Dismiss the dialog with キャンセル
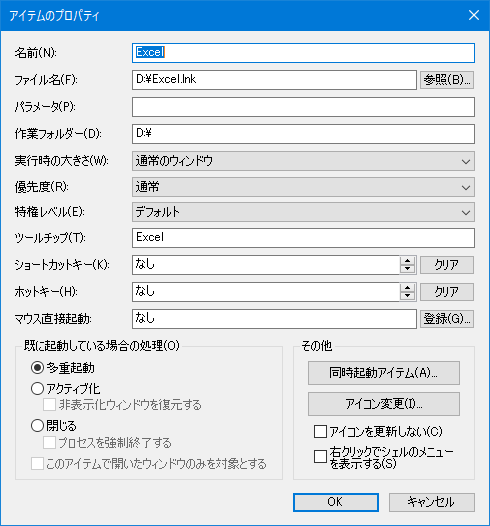Image resolution: width=490 pixels, height=526 pixels. coord(432,502)
